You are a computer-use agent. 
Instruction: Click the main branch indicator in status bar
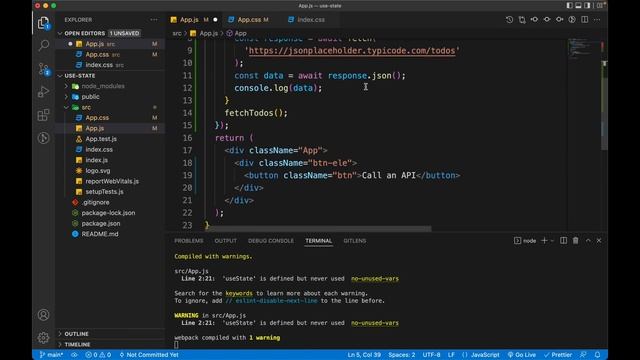tap(51, 355)
